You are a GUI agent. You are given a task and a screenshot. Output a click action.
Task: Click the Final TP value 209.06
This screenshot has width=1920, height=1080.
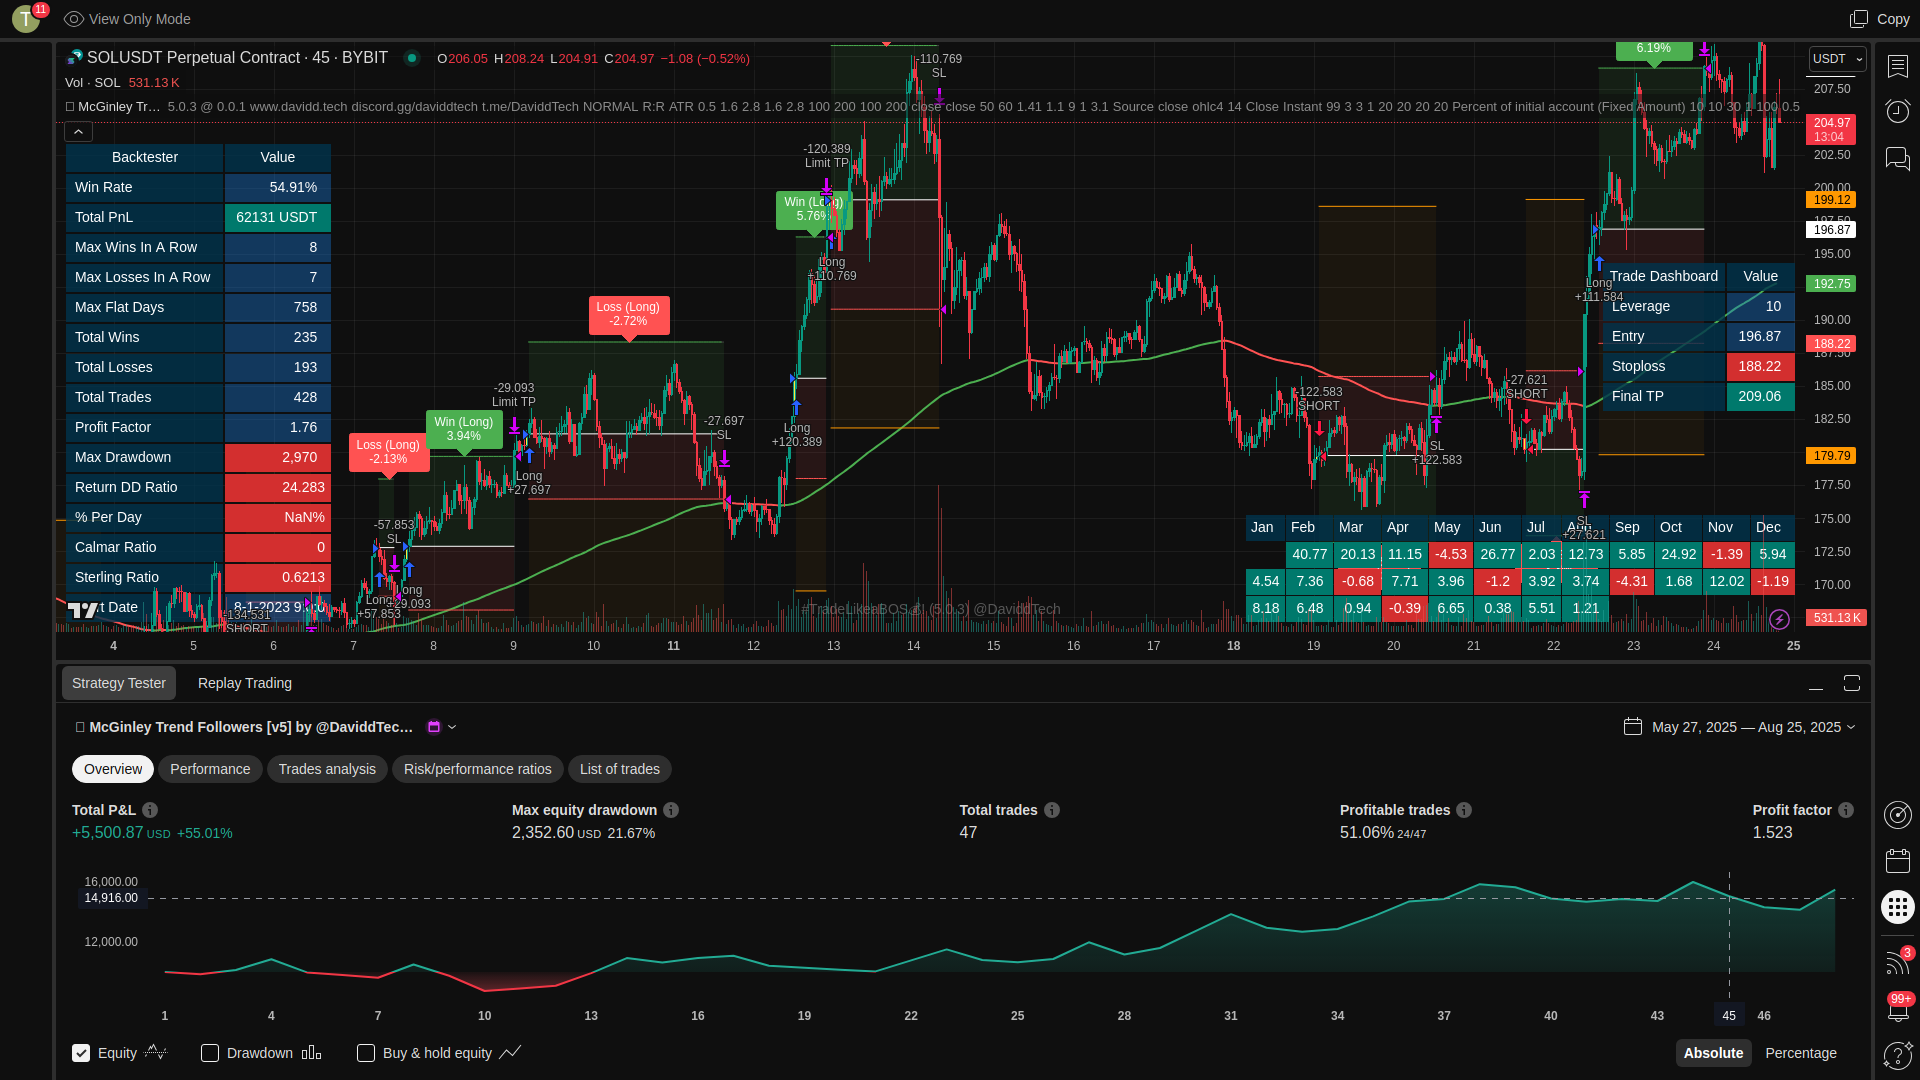tap(1760, 396)
